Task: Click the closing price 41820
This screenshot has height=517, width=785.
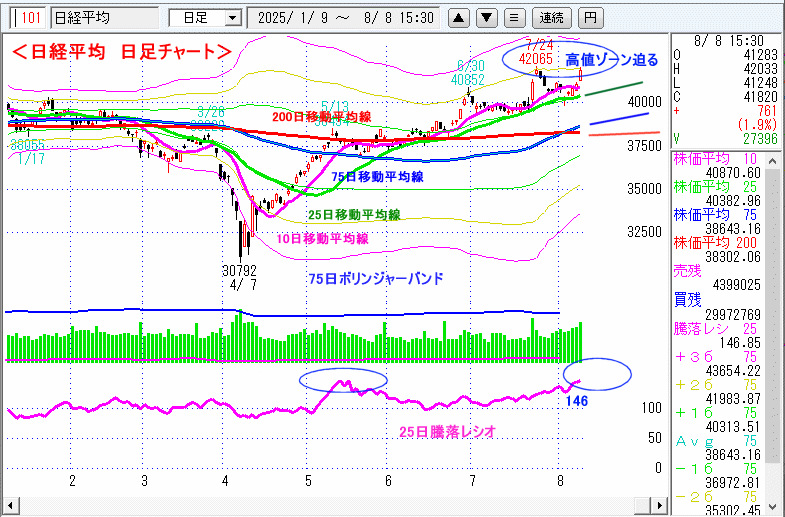Action: [x=760, y=97]
